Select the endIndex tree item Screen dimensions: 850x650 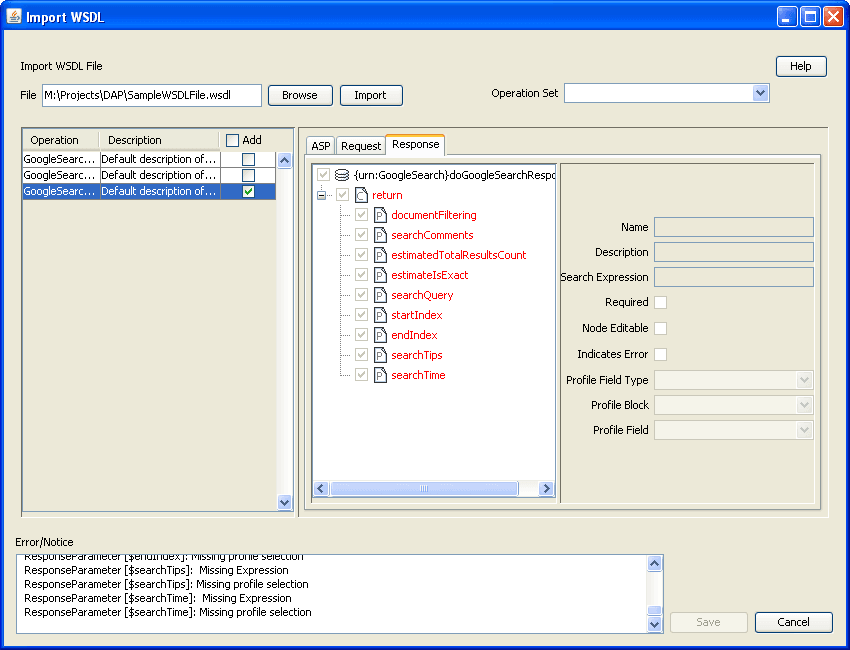coord(414,336)
